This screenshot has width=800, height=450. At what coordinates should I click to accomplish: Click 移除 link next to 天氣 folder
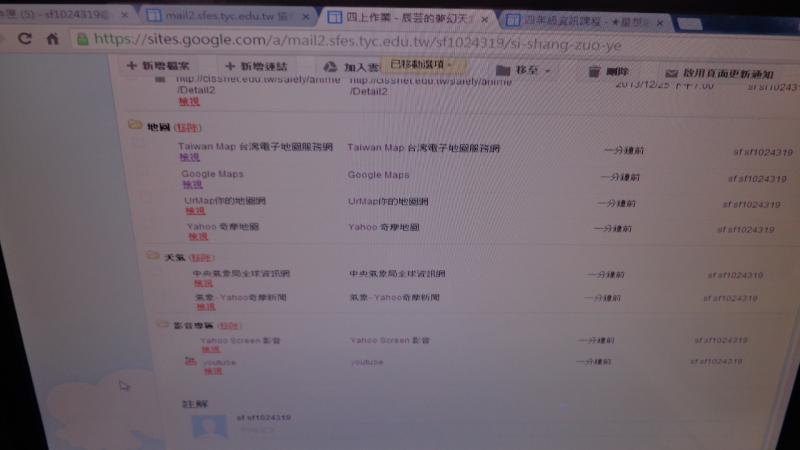coord(201,258)
